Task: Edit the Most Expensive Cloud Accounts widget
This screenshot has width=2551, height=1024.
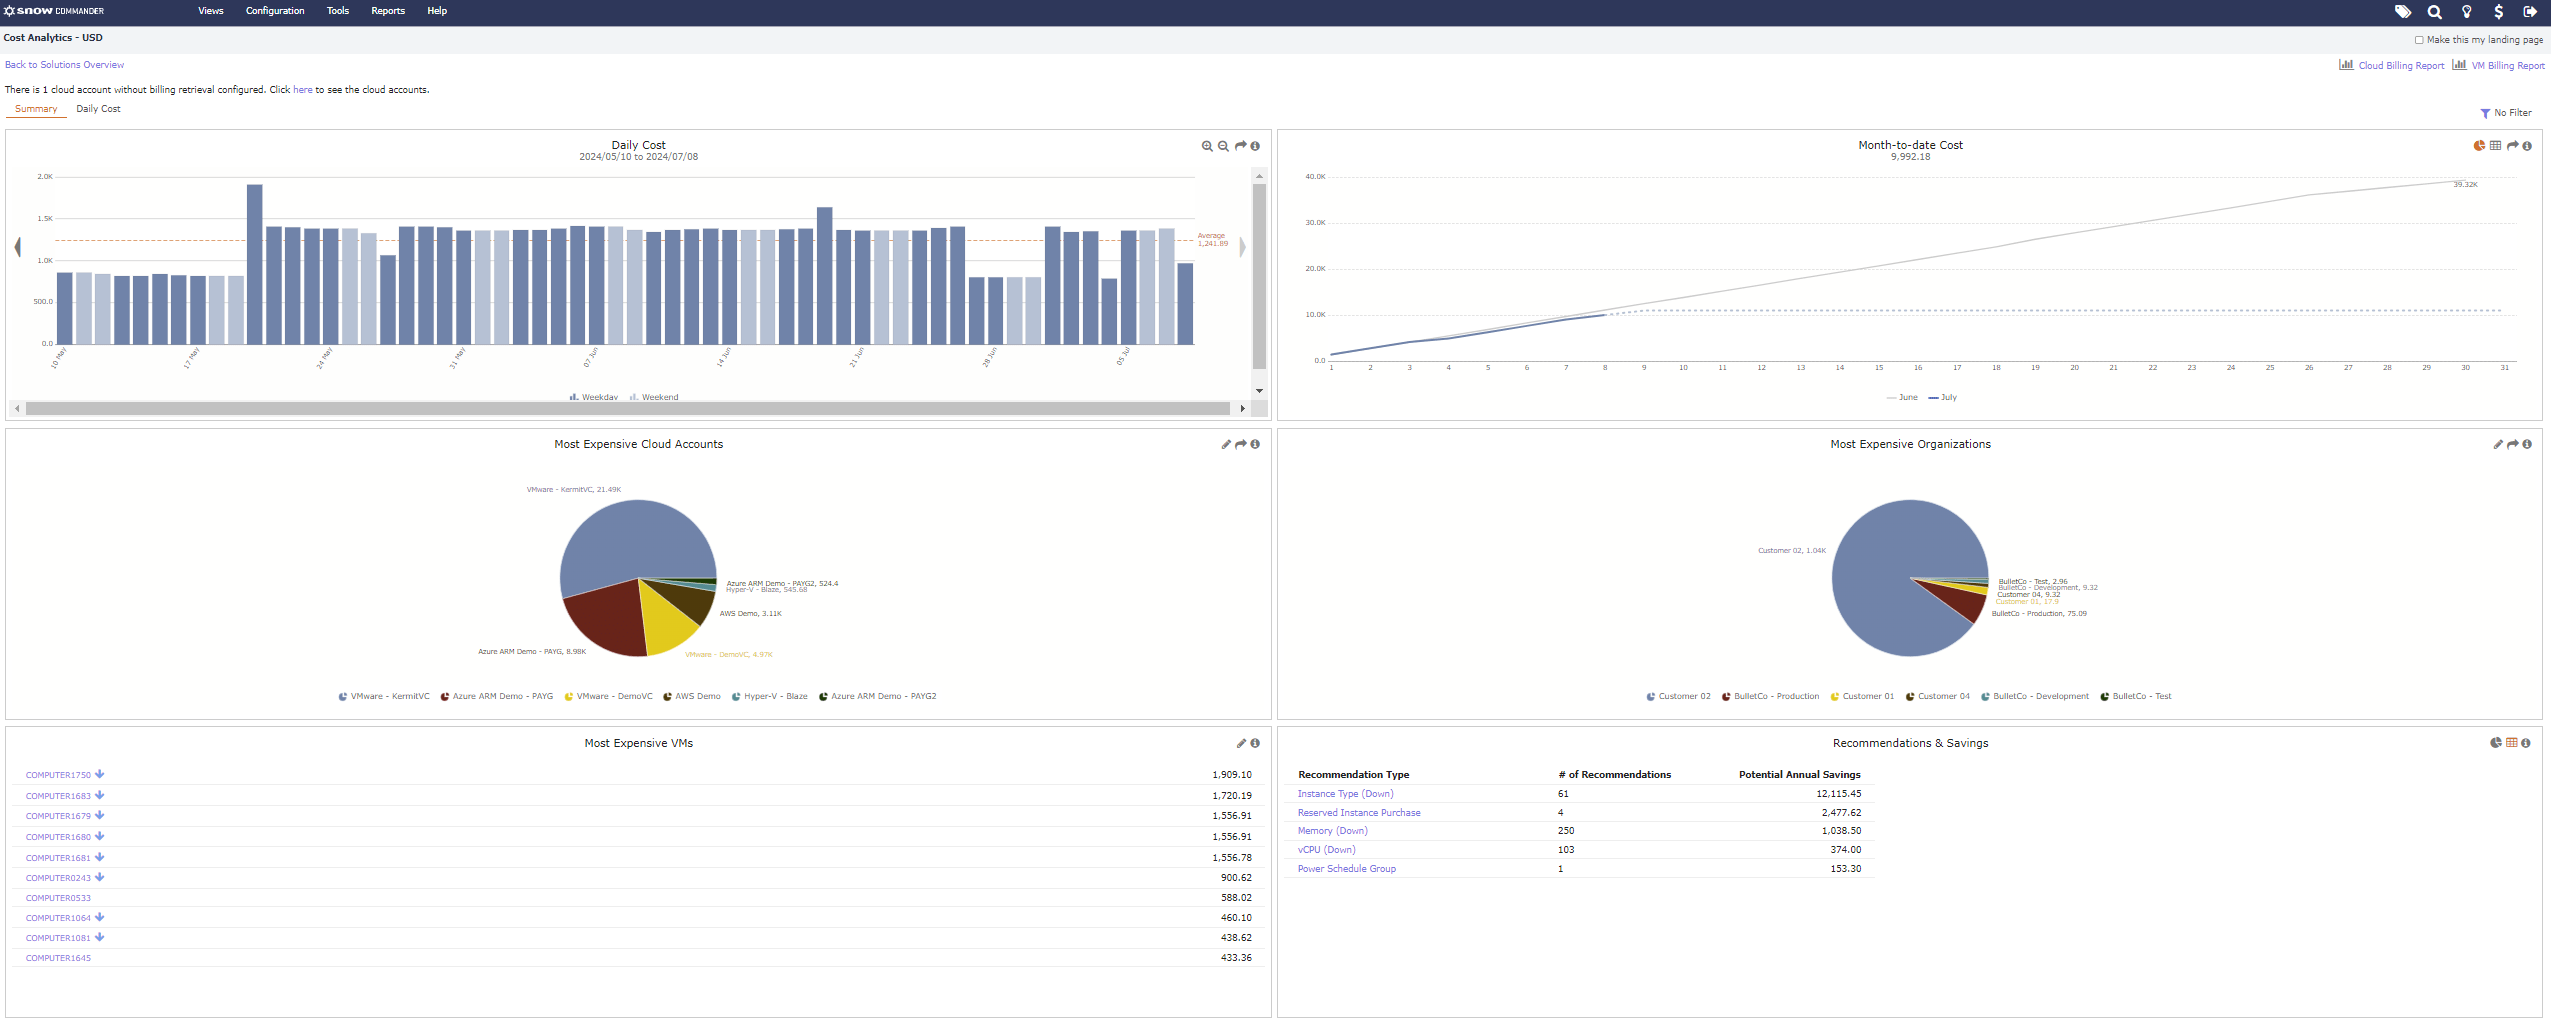Action: click(1226, 444)
